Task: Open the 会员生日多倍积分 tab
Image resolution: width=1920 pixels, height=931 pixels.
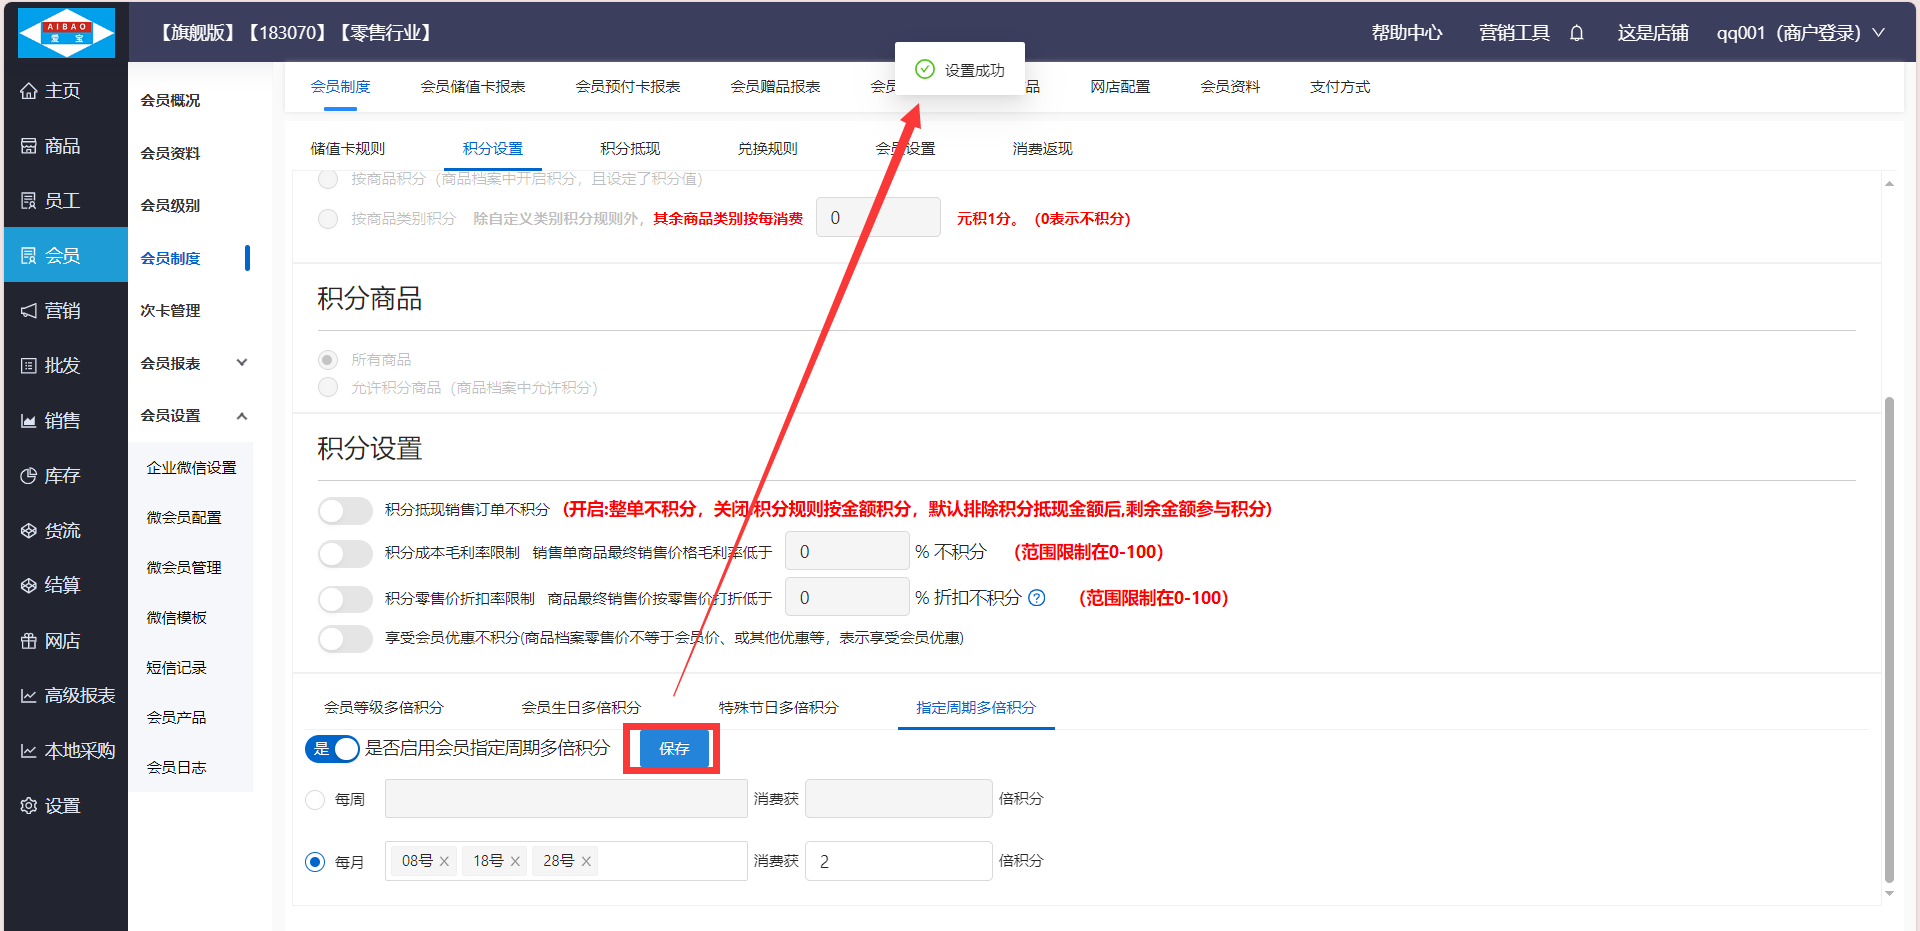Action: coord(580,708)
